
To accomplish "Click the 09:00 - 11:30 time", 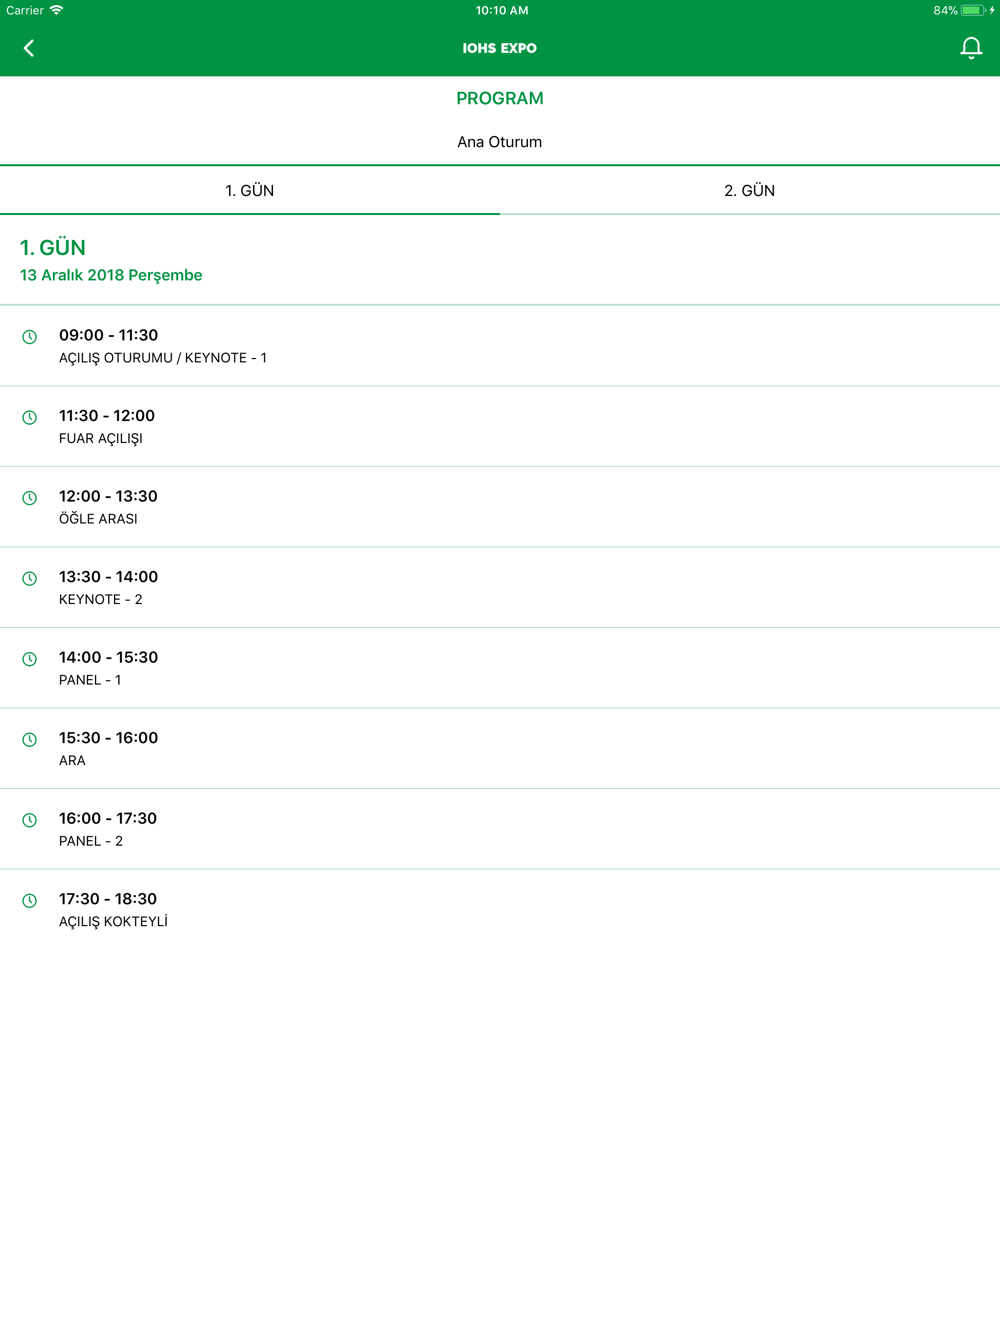I will (108, 335).
